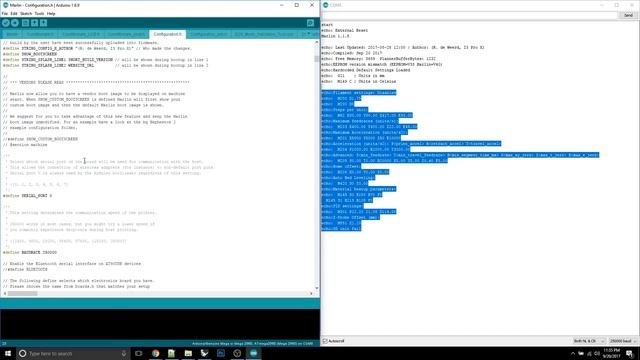Screen dimensions: 640x360
Task: Click the volume icon in system tray
Action: (597, 353)
